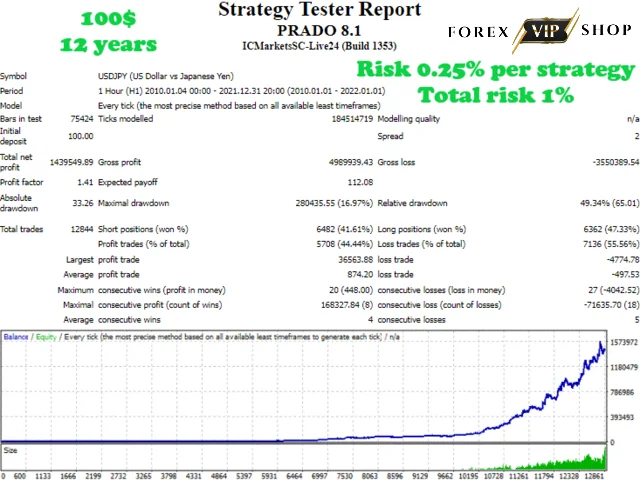Viewport: 640px width, 480px height.
Task: Click Expected payoff value 112.08
Action: pos(360,182)
